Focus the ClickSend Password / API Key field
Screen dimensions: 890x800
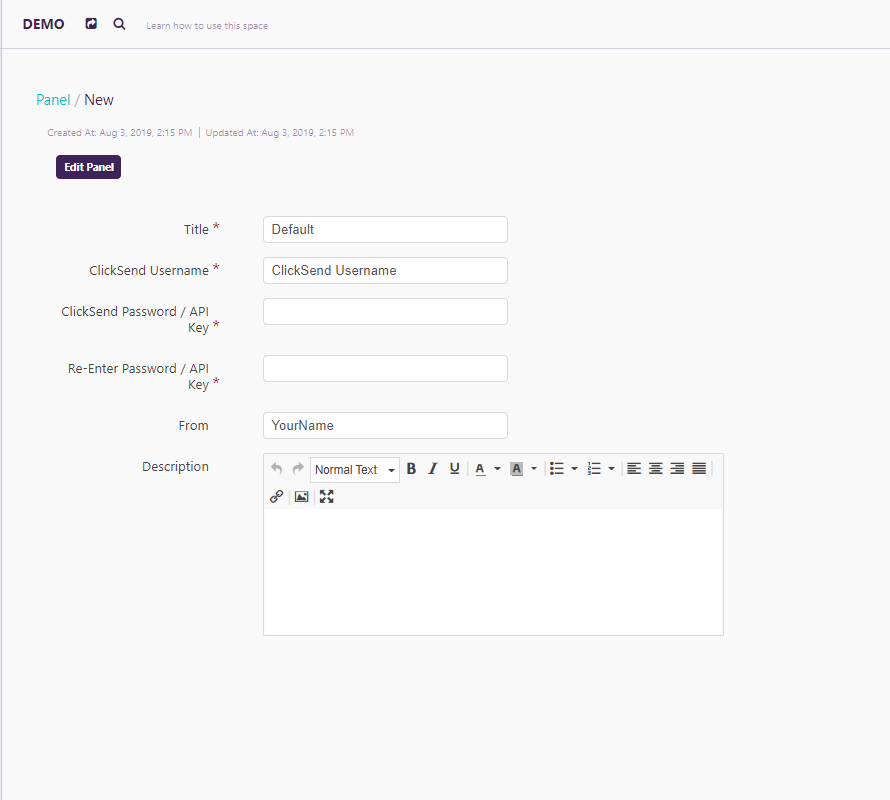click(x=385, y=312)
